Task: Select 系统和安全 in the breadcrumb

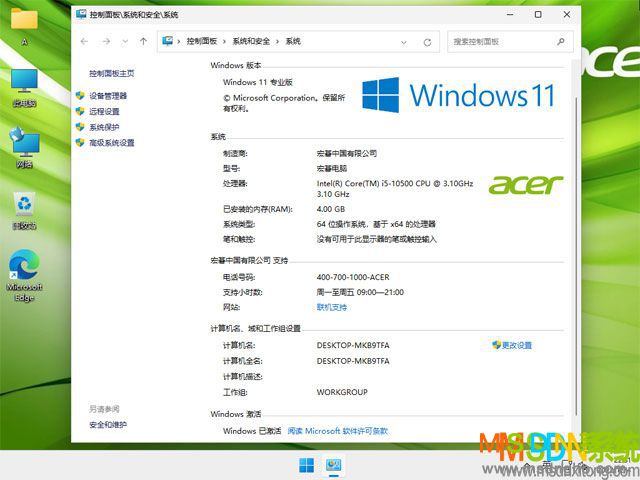Action: 251,41
